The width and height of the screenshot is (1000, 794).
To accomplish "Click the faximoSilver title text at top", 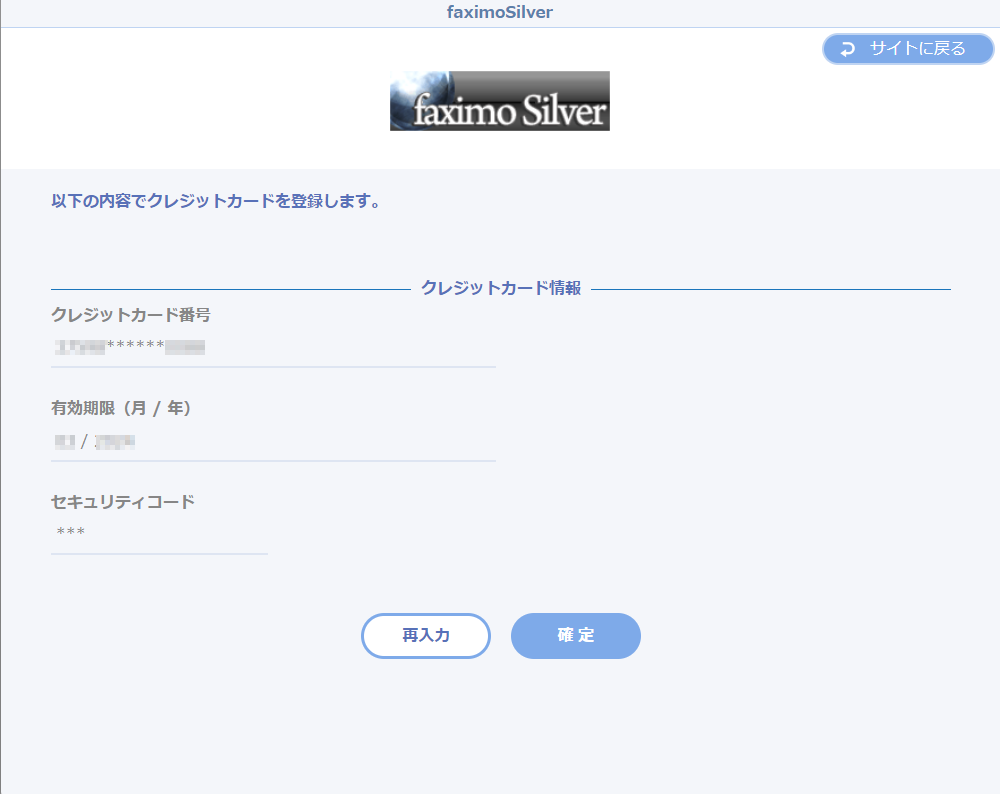I will click(x=499, y=12).
